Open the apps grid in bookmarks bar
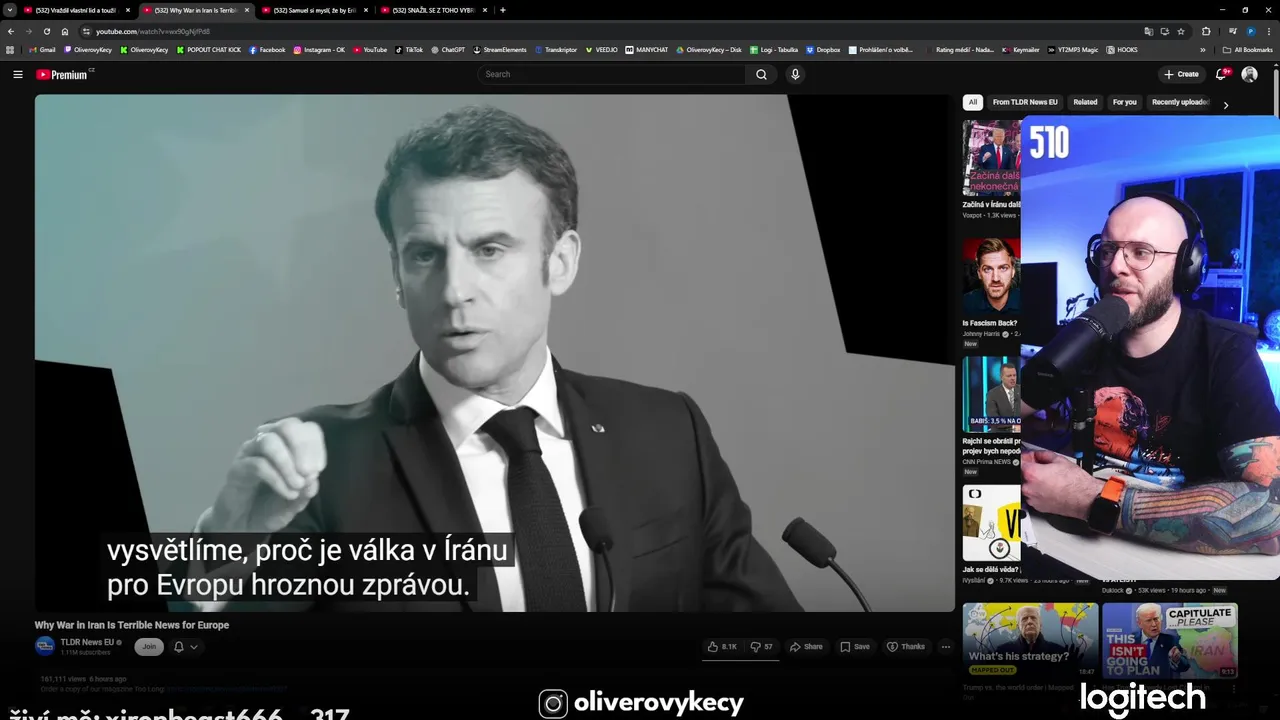The width and height of the screenshot is (1280, 720). [x=10, y=49]
